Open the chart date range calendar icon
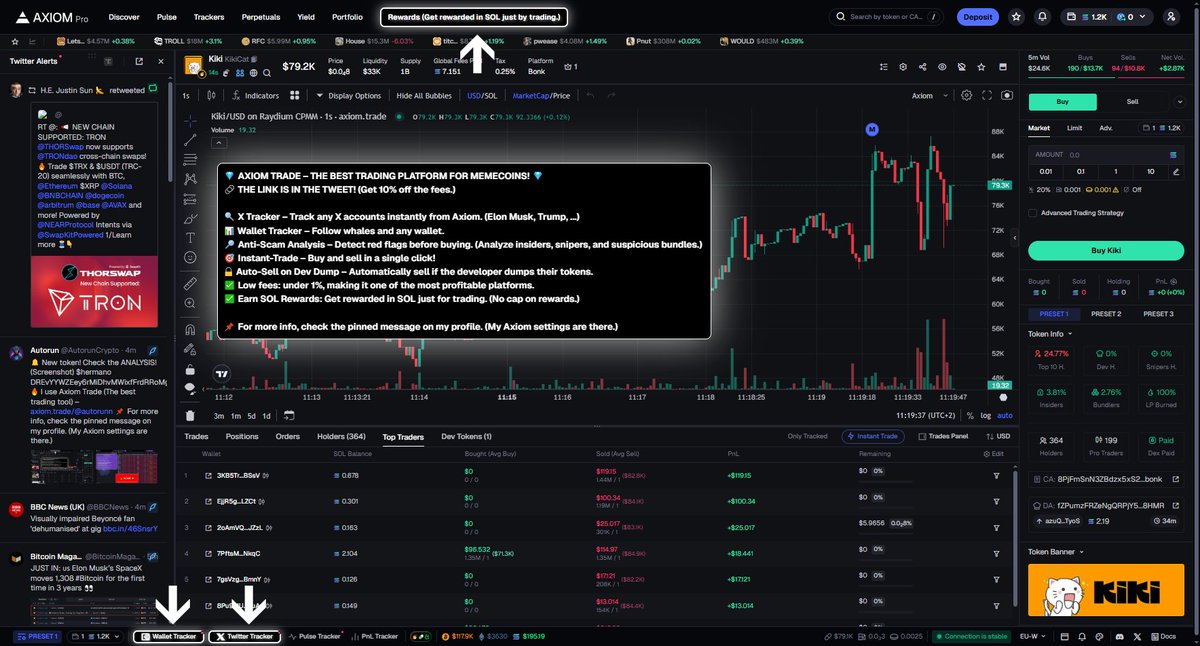 tap(289, 415)
